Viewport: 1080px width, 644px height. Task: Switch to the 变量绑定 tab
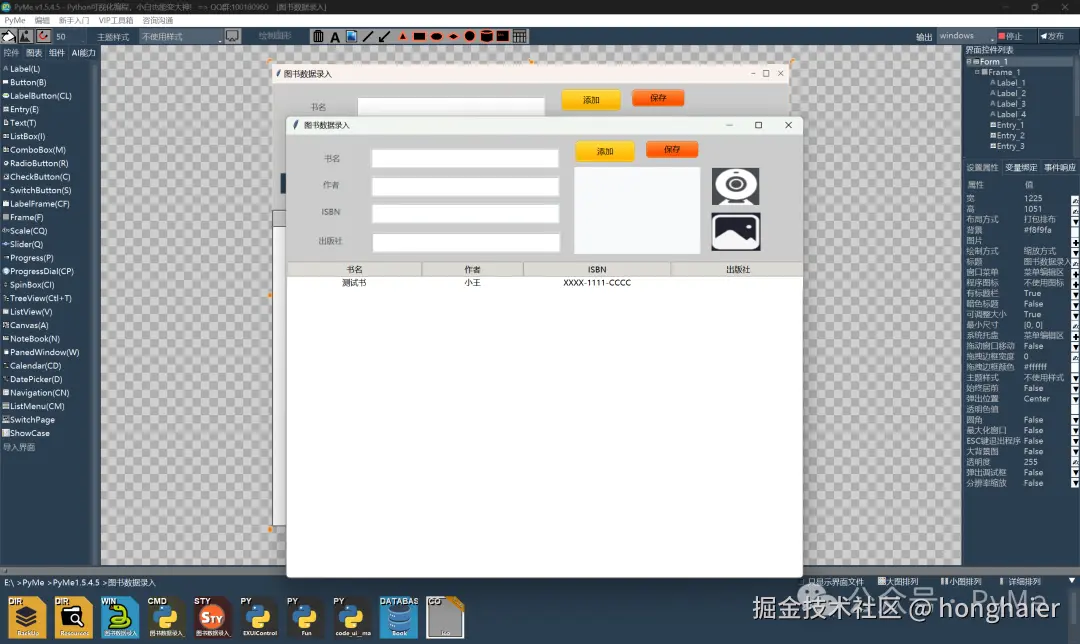(1021, 167)
